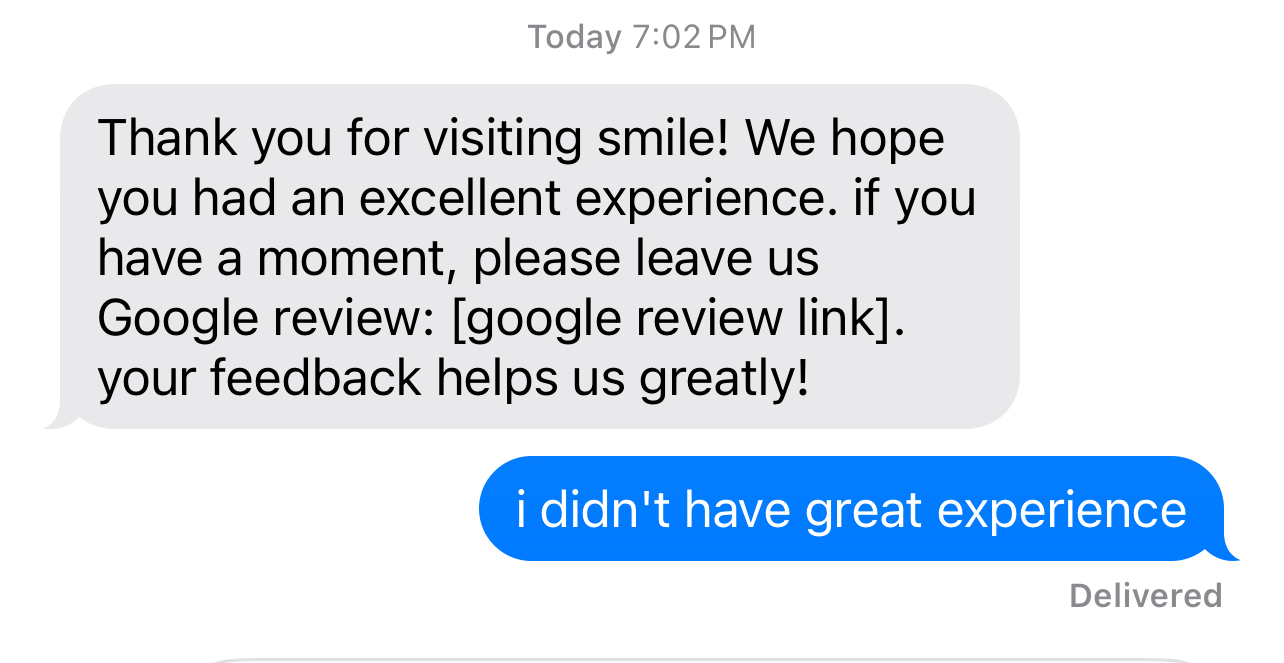This screenshot has width=1284, height=663.
Task: Click the Google review: text
Action: pyautogui.click(x=268, y=318)
